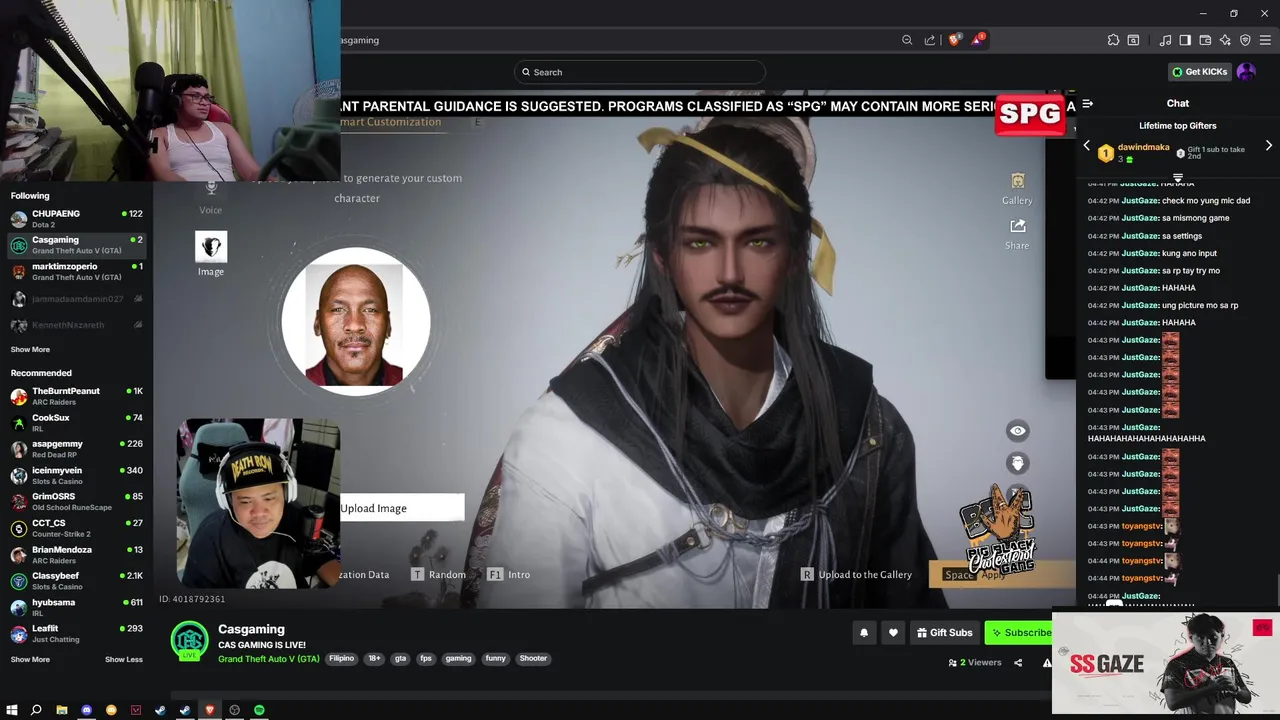Collapse Recommended channels with Show Less
The height and width of the screenshot is (720, 1280).
pos(124,660)
